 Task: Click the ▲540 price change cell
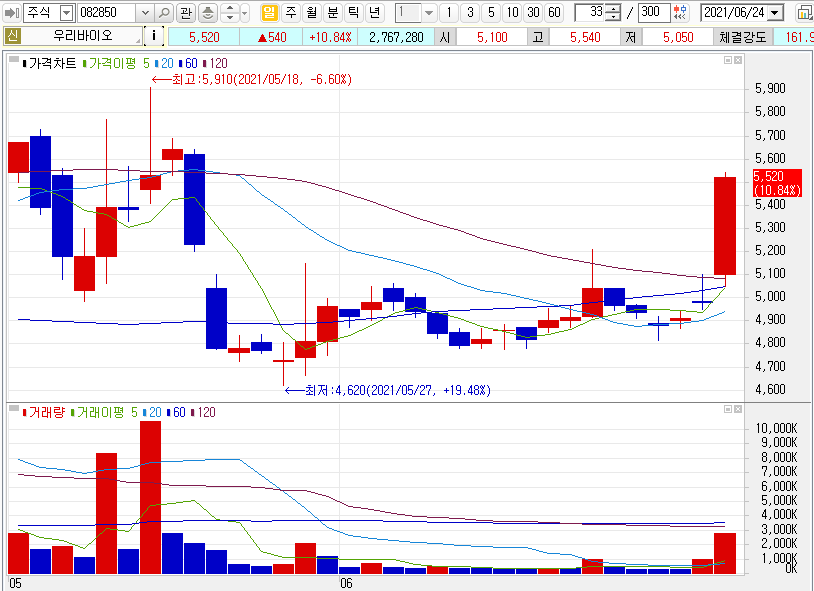271,37
